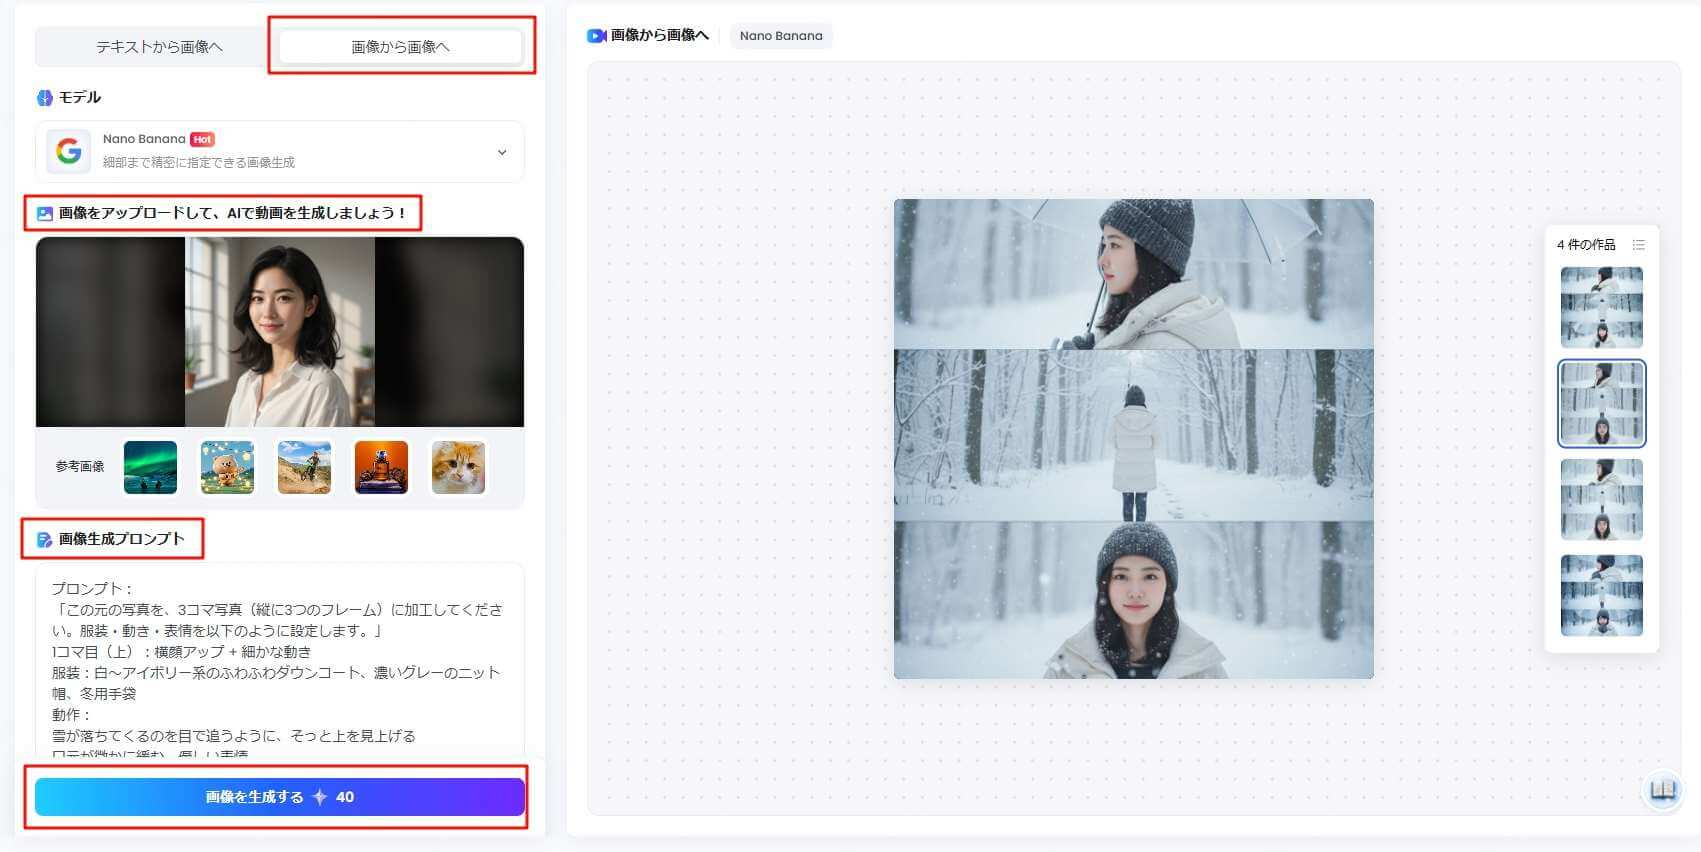Viewport: 1701px width, 852px height.
Task: Click the 画像生成プロンプト heading text
Action: 122,539
